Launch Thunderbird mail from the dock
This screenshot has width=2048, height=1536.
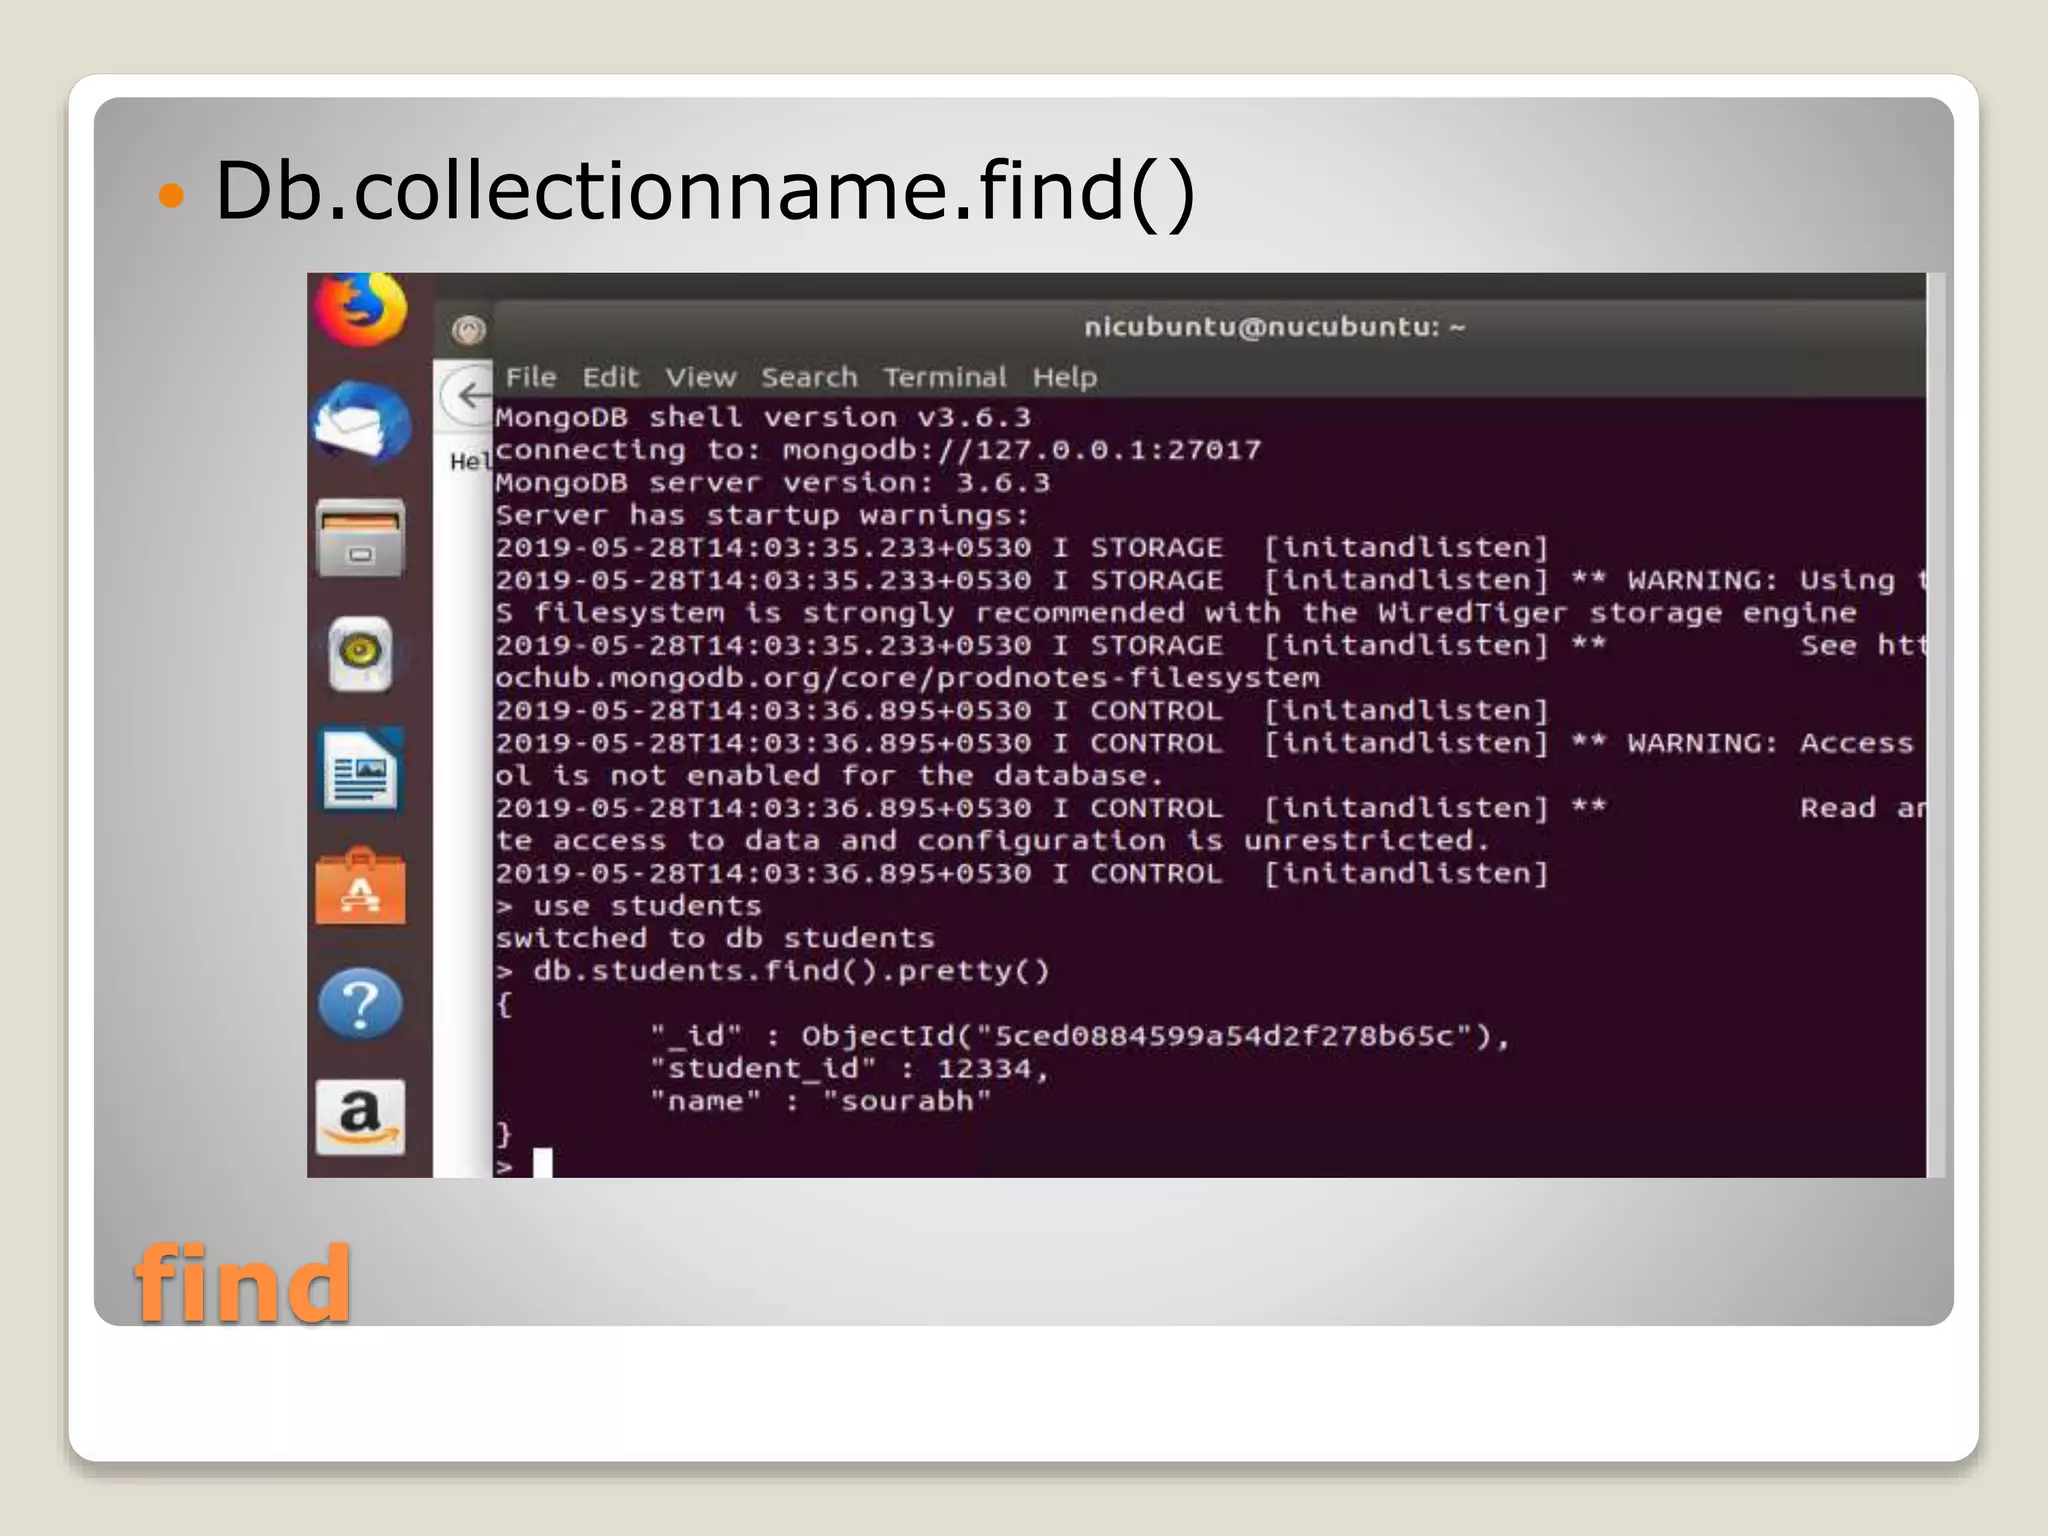[361, 422]
